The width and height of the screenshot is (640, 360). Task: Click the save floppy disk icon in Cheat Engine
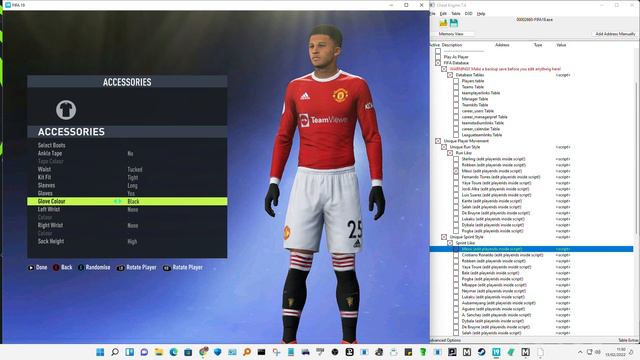point(453,23)
